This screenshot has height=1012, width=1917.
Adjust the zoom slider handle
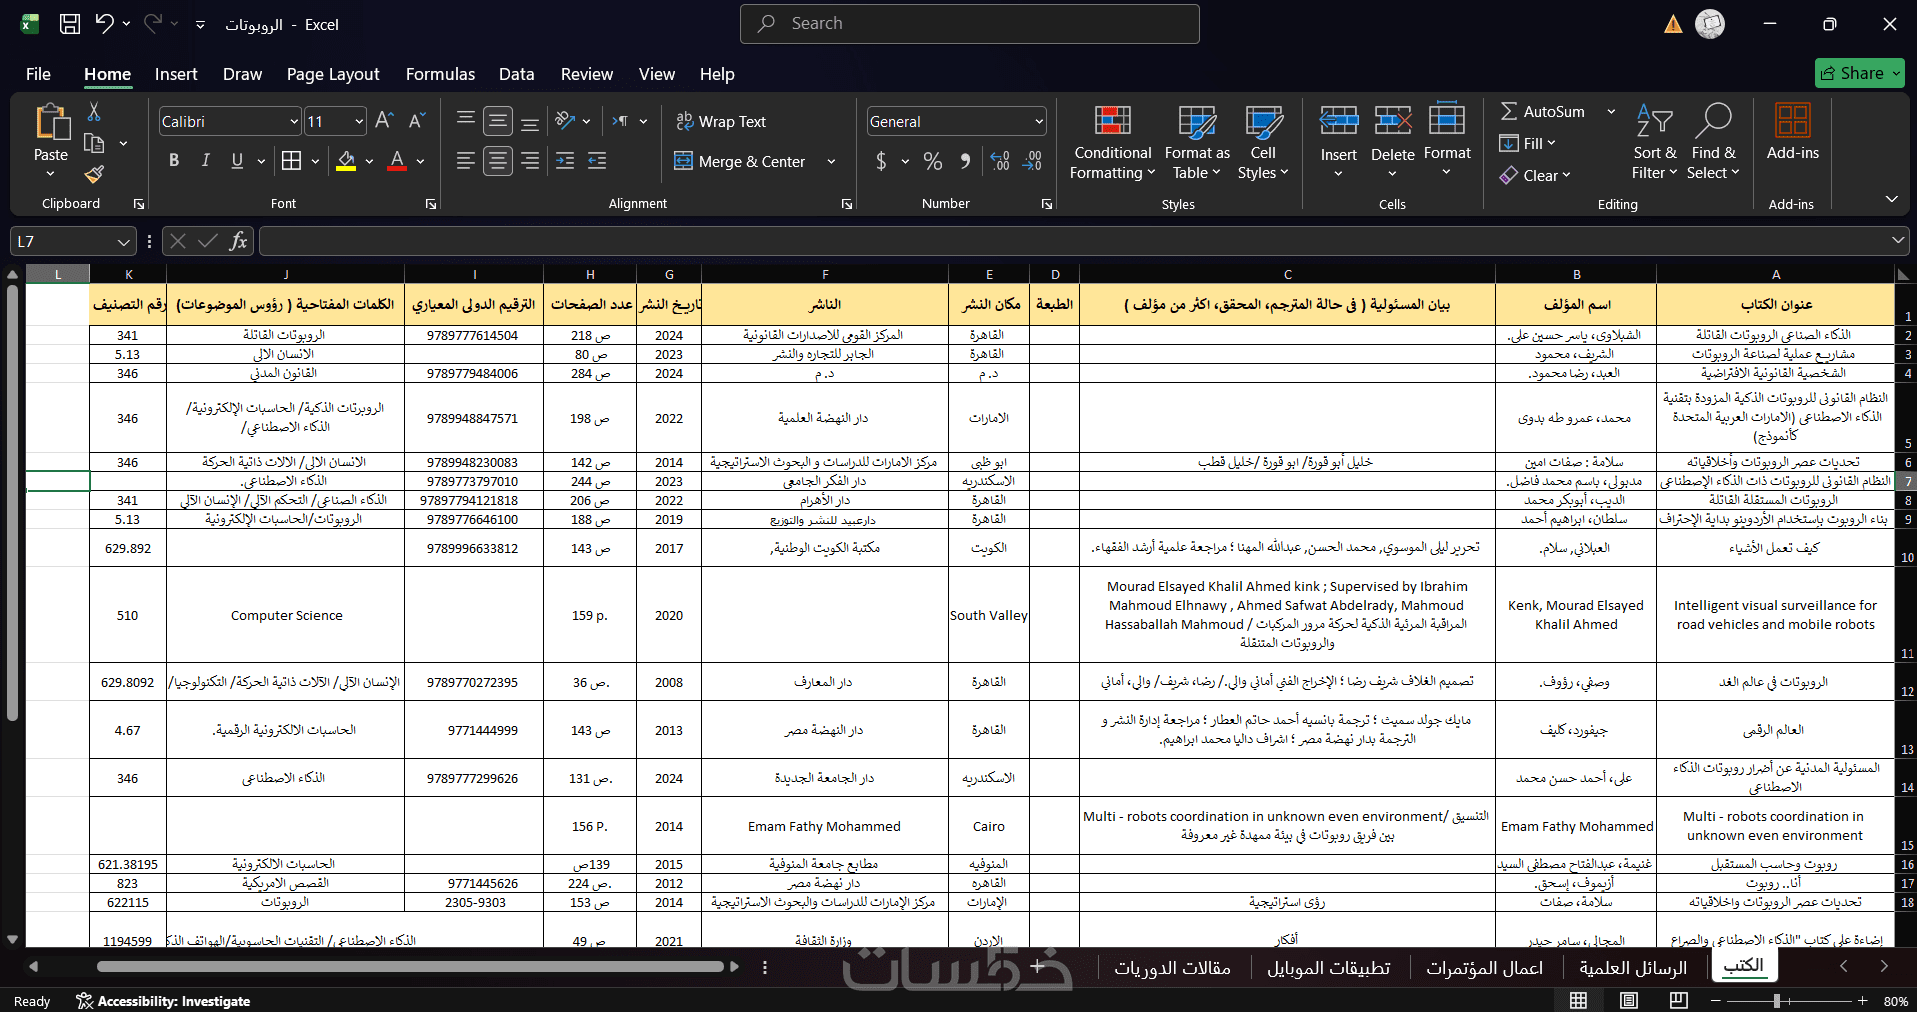click(x=1777, y=1000)
